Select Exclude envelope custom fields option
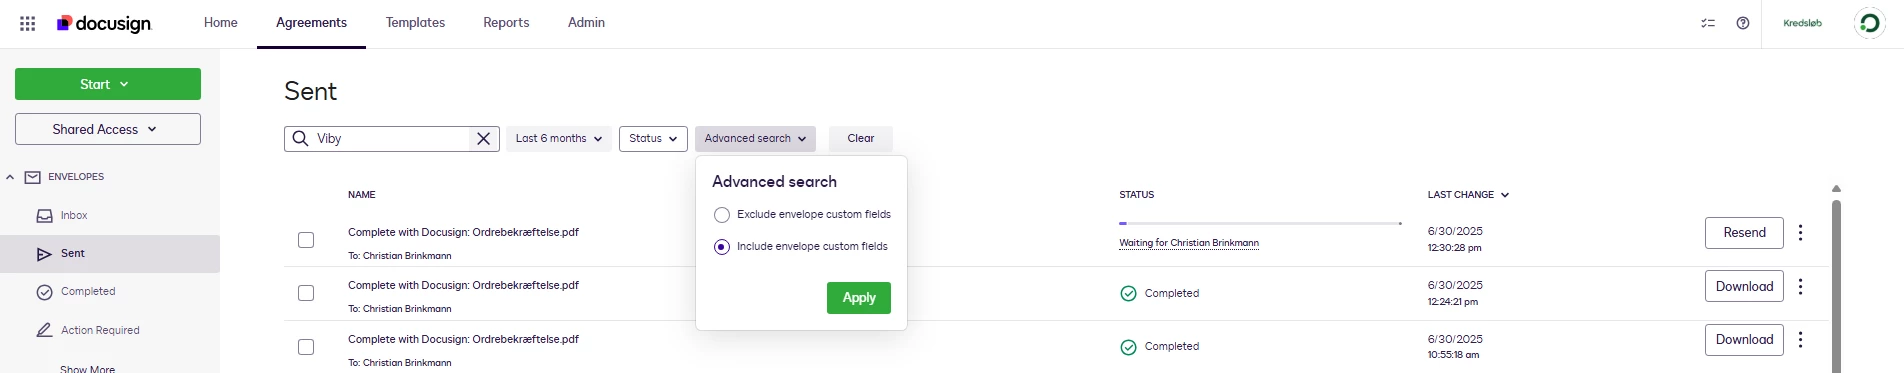The height and width of the screenshot is (373, 1904). [x=722, y=215]
